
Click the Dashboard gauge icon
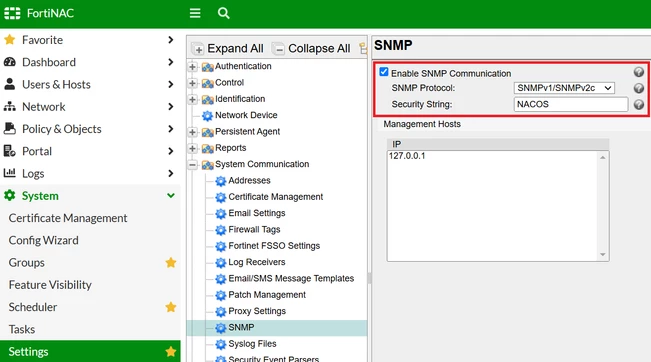point(10,62)
